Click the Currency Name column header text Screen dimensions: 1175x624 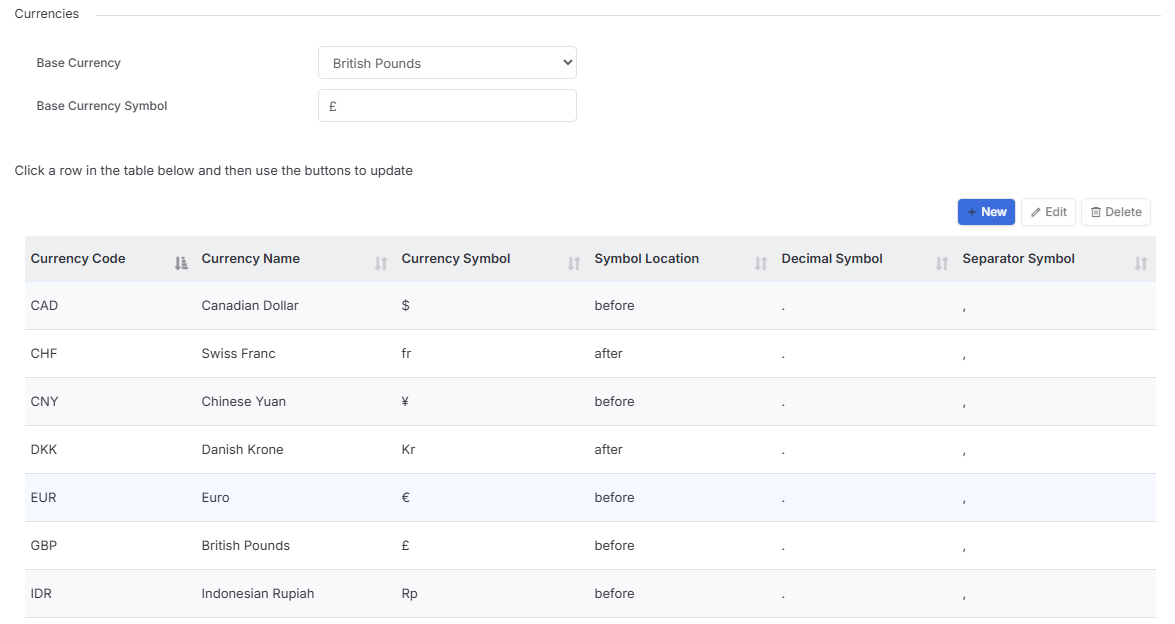click(x=250, y=258)
